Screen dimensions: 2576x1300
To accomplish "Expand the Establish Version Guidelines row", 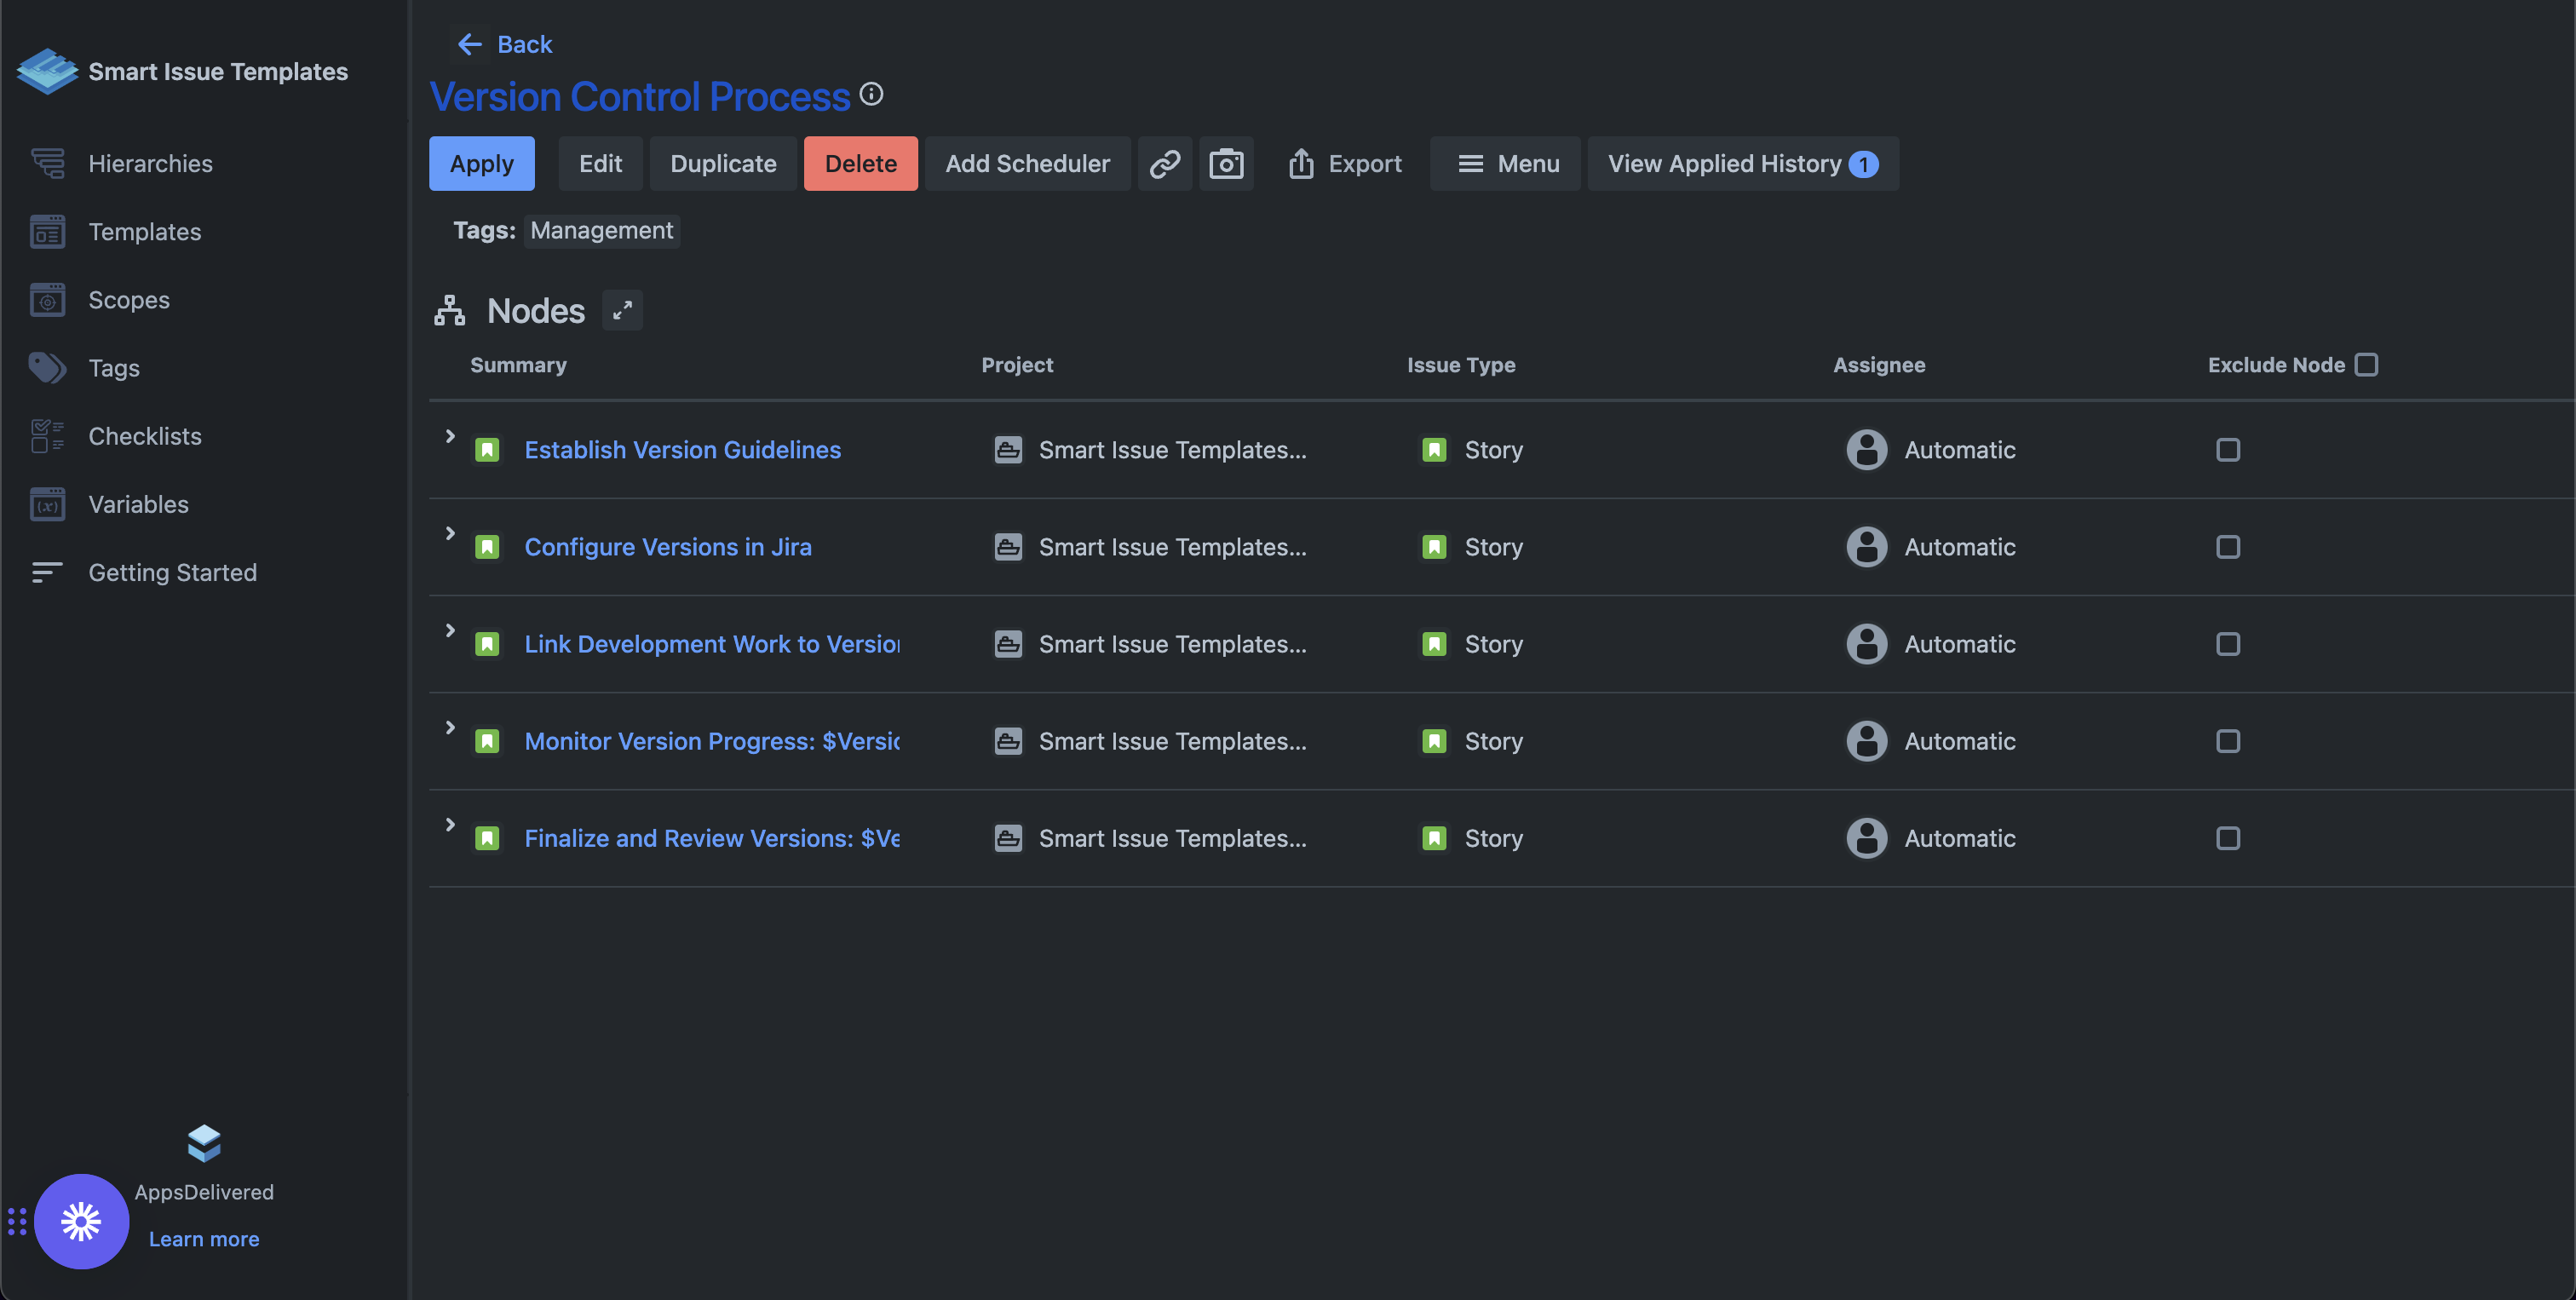I will [x=450, y=436].
